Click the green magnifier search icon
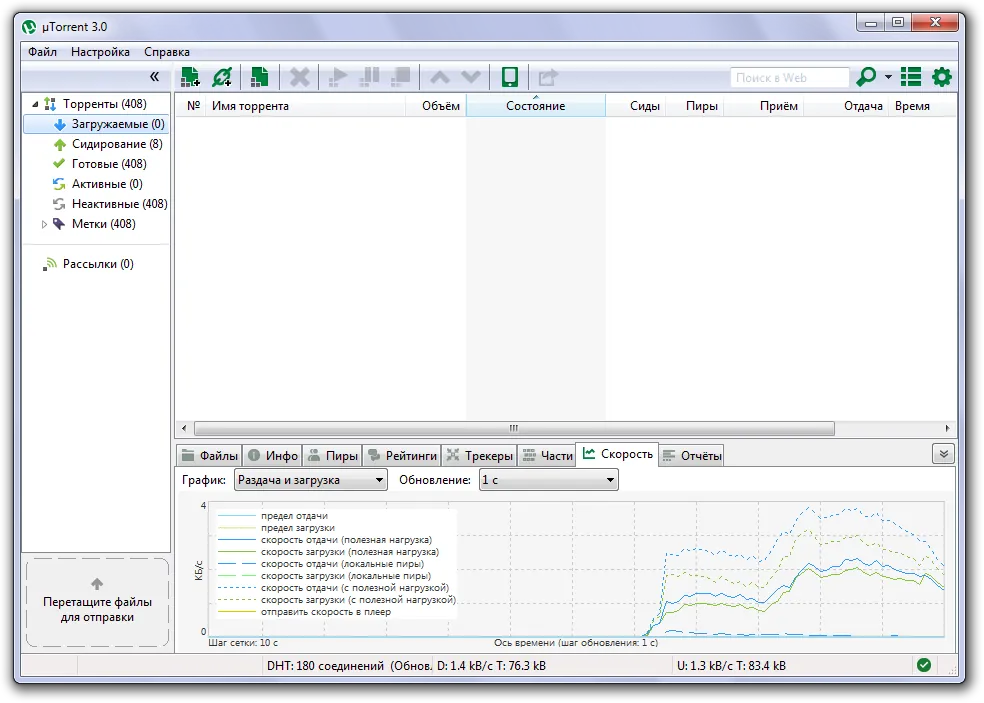Screen dimensions: 984x703 (866, 77)
